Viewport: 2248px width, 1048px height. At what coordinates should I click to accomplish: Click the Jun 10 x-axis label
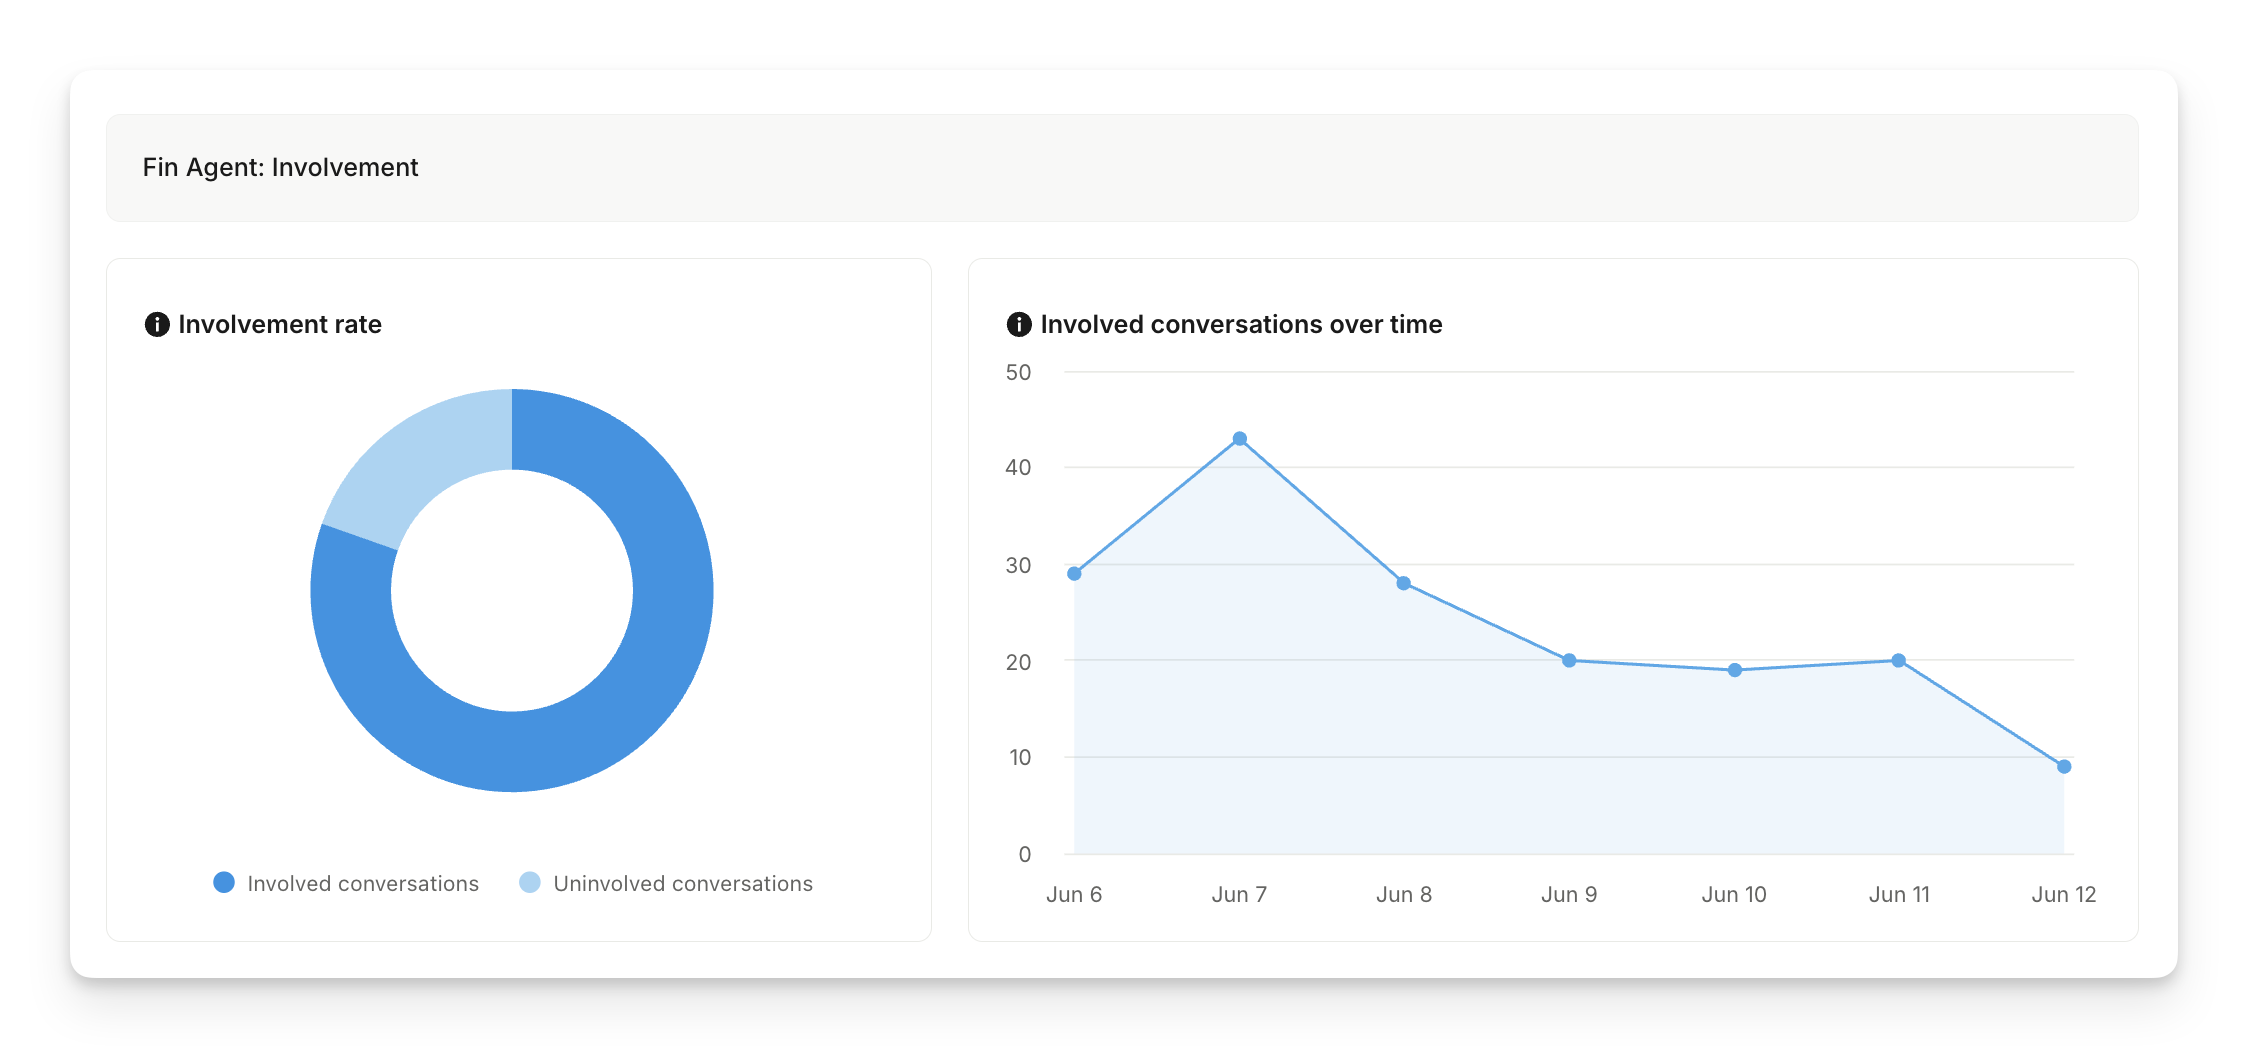[x=1734, y=894]
